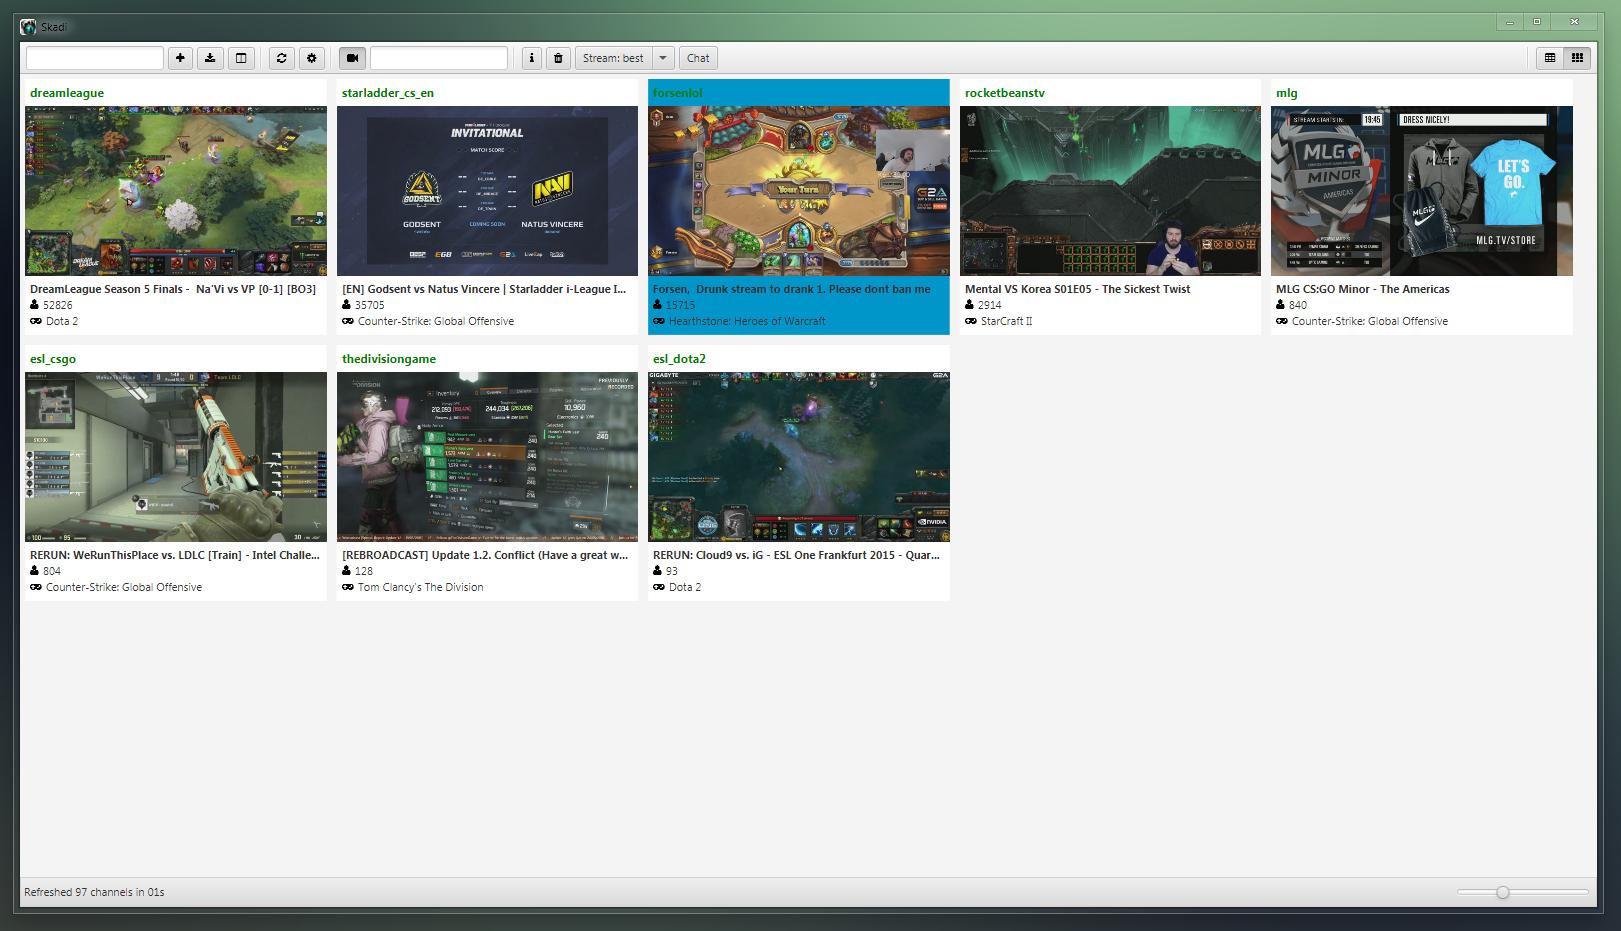
Task: Click 'Dota 2' game label under esl_dota2
Action: click(x=685, y=587)
